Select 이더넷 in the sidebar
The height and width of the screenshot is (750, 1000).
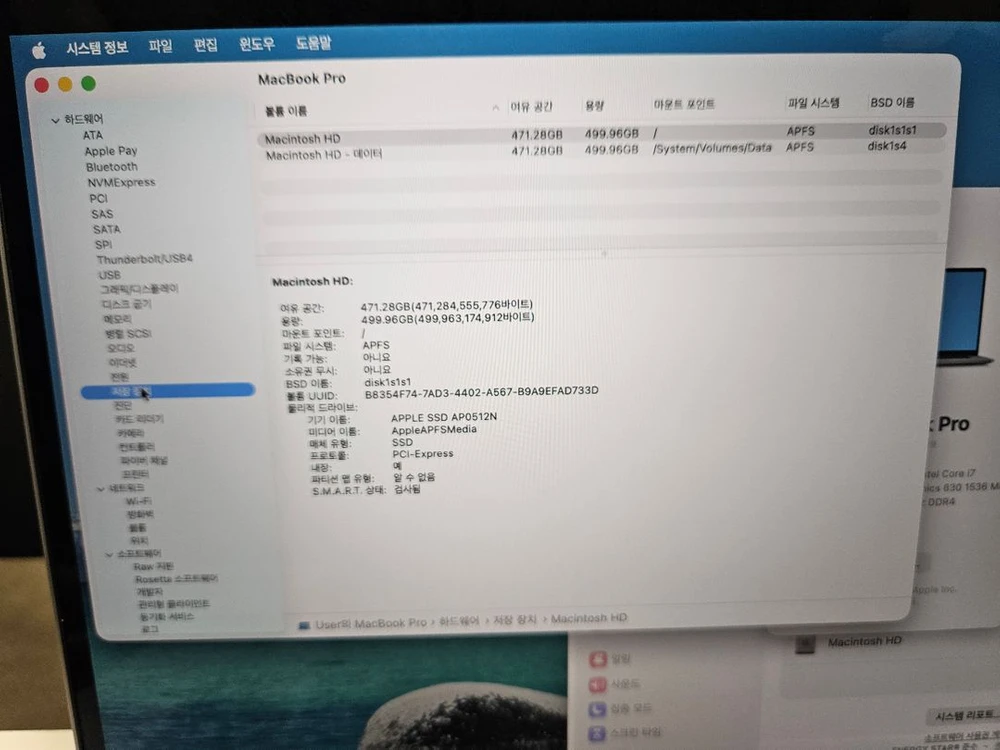pos(122,364)
